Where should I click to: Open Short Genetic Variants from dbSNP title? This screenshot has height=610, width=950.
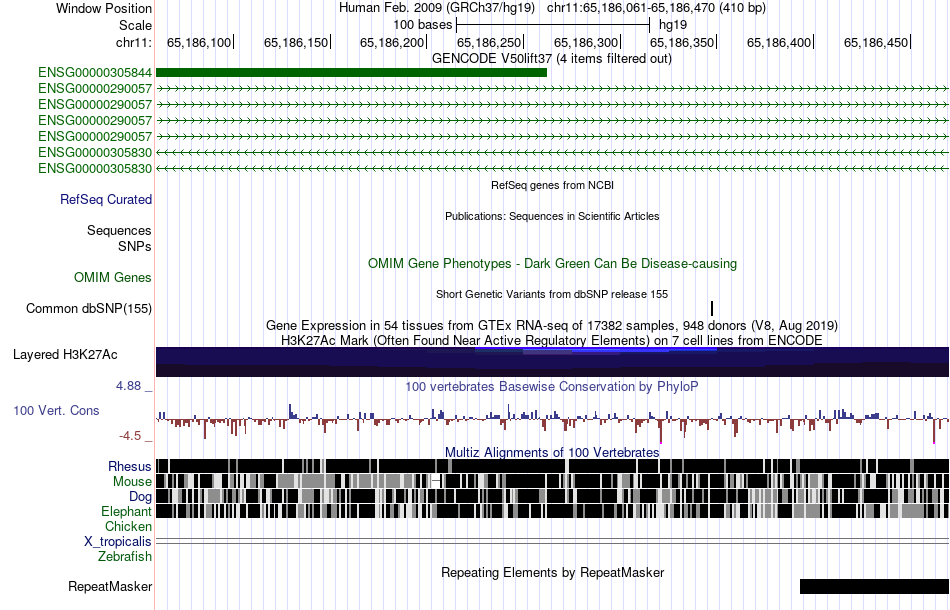point(552,294)
